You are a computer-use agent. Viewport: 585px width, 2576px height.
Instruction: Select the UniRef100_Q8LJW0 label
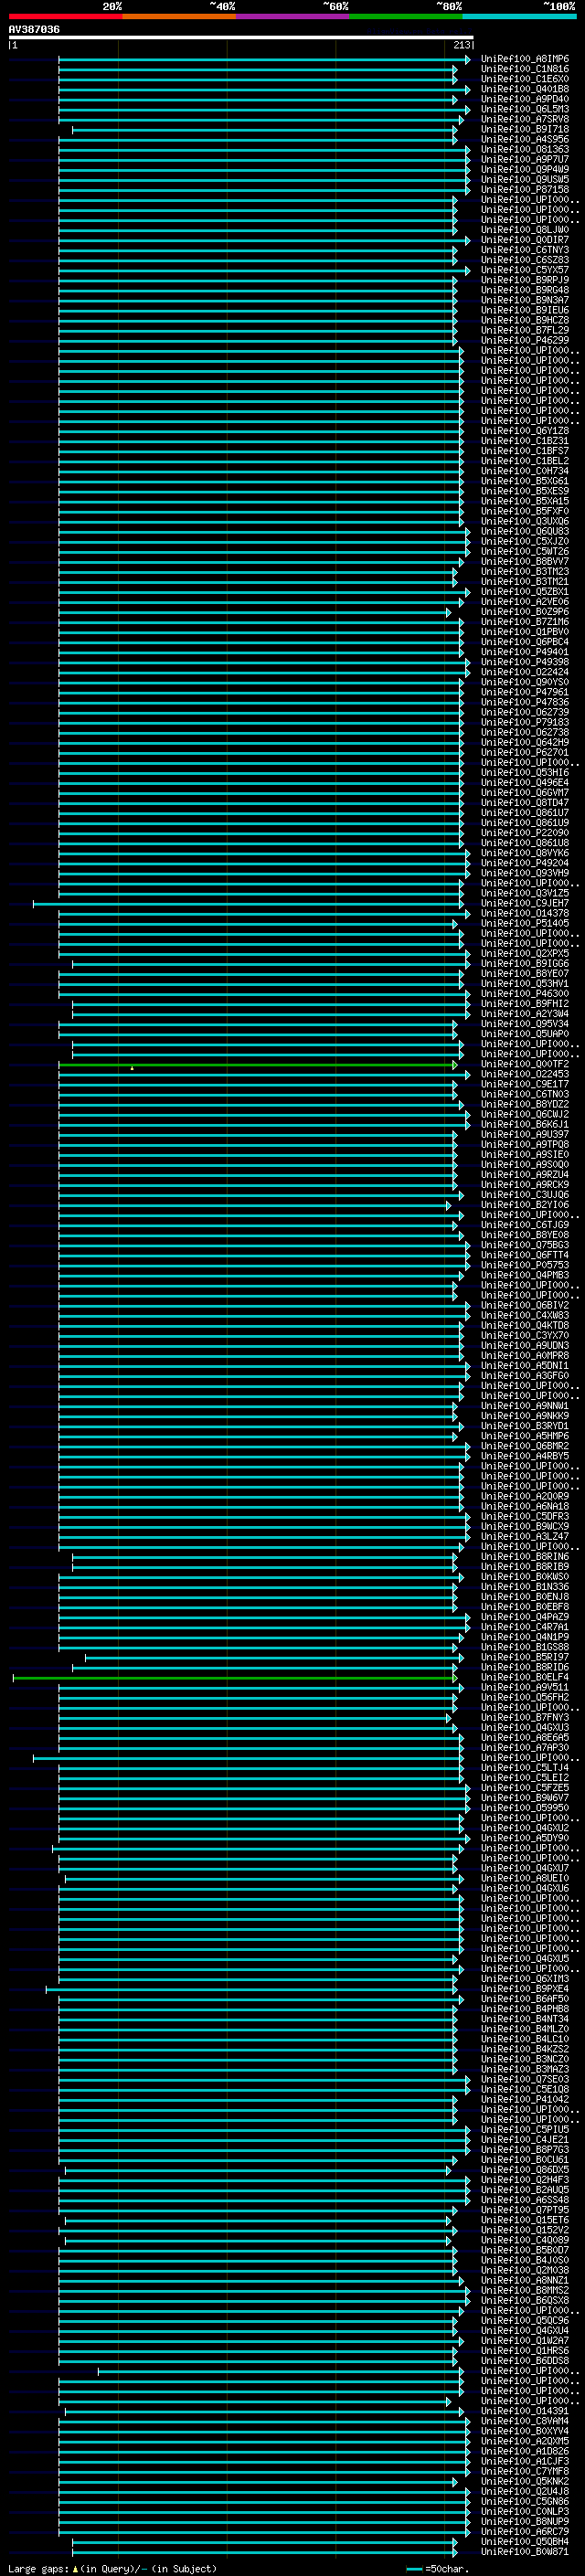525,230
